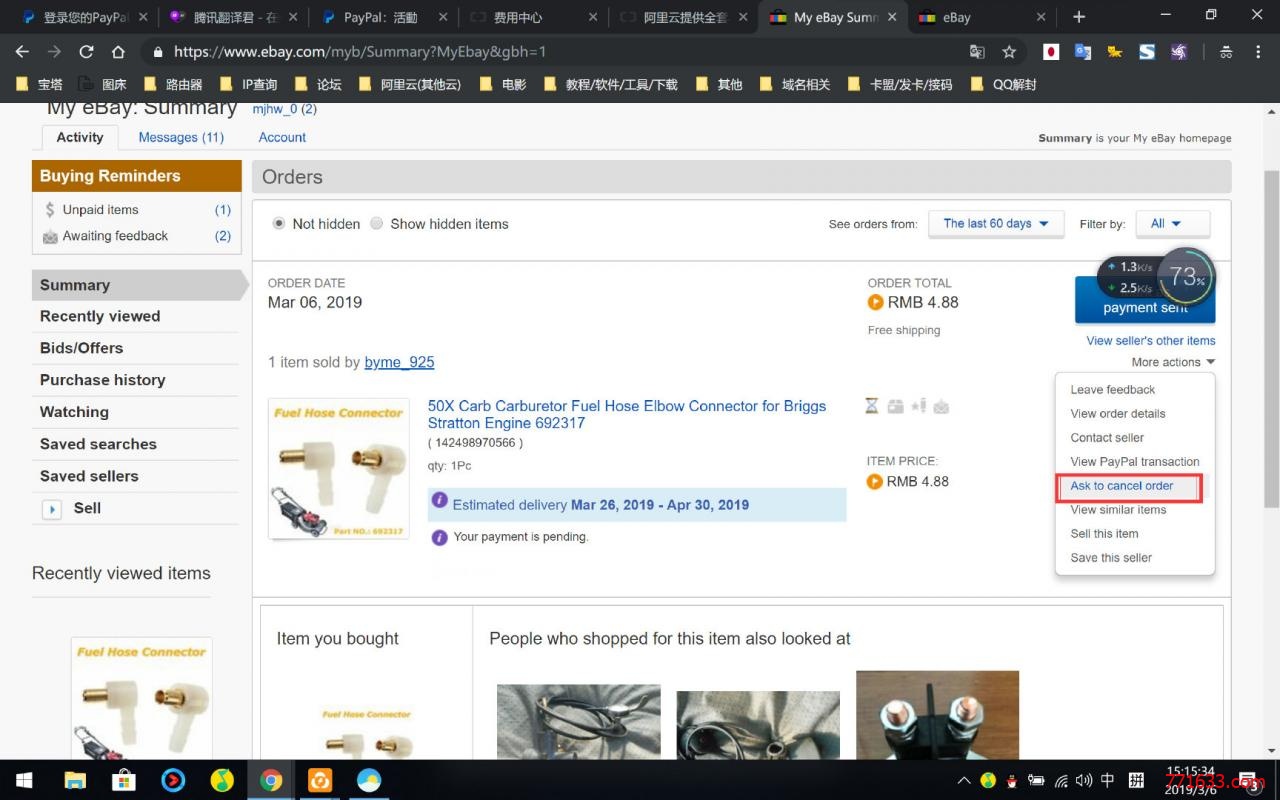1280x800 pixels.
Task: Open Chrome menu with three dots
Action: coord(1258,52)
